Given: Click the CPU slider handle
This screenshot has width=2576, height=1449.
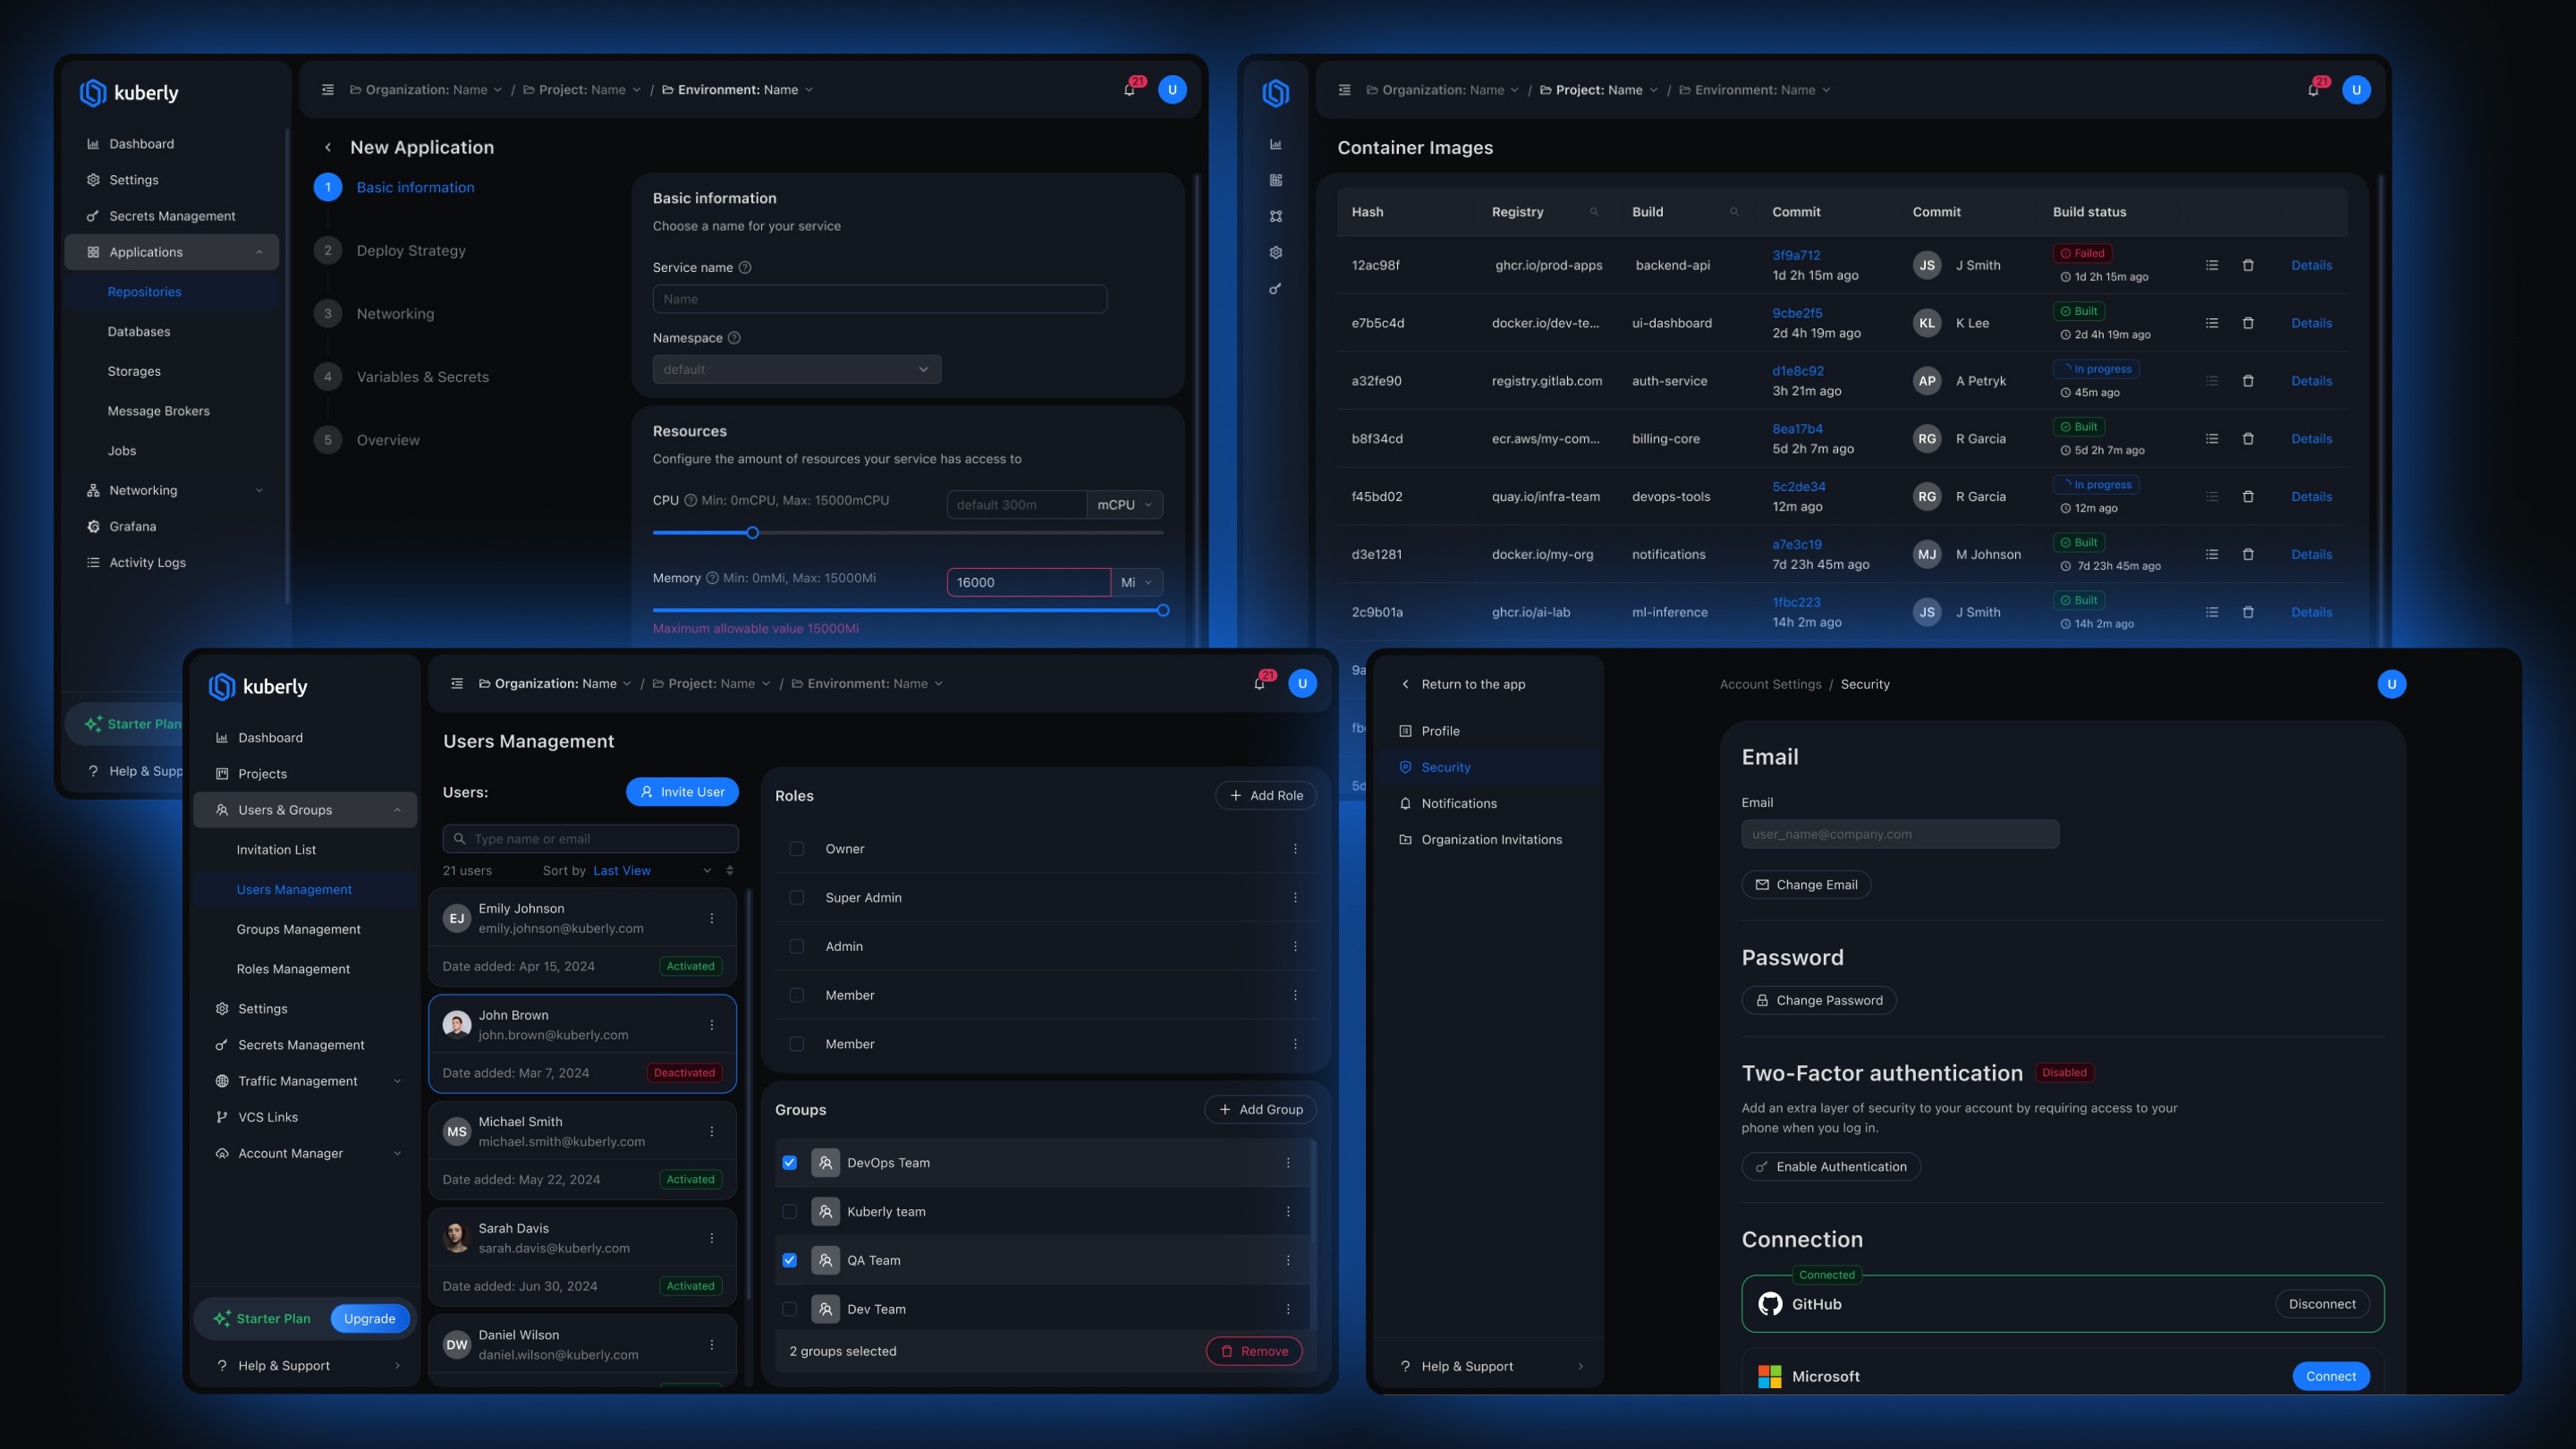Looking at the screenshot, I should click(753, 533).
